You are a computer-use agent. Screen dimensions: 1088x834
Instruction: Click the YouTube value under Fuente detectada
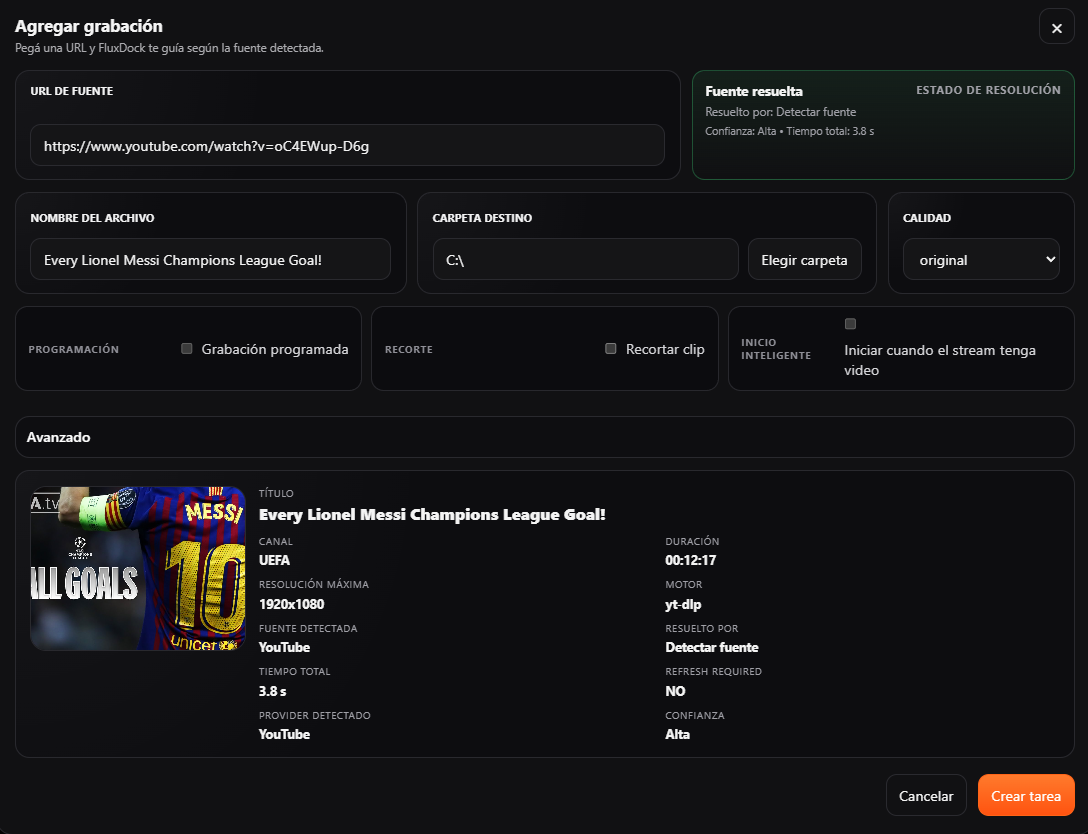[x=284, y=647]
